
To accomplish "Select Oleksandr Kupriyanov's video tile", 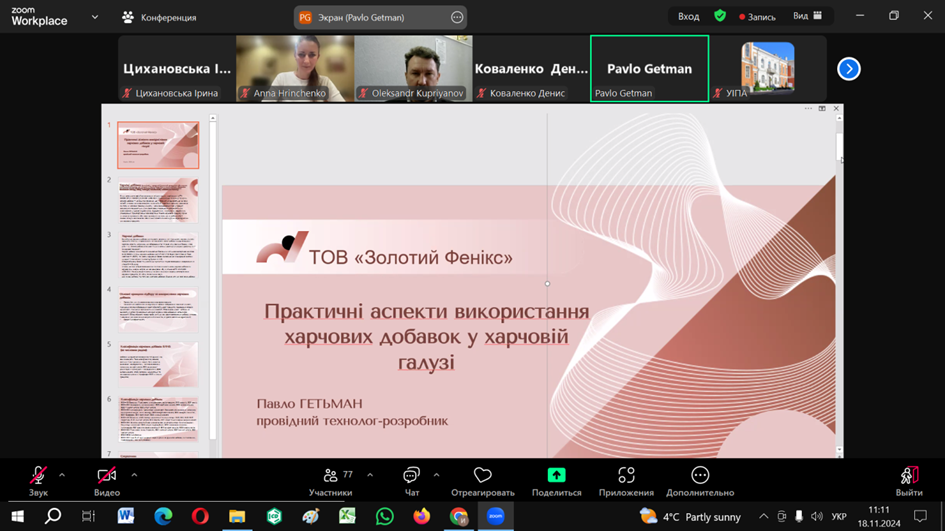I will (413, 68).
